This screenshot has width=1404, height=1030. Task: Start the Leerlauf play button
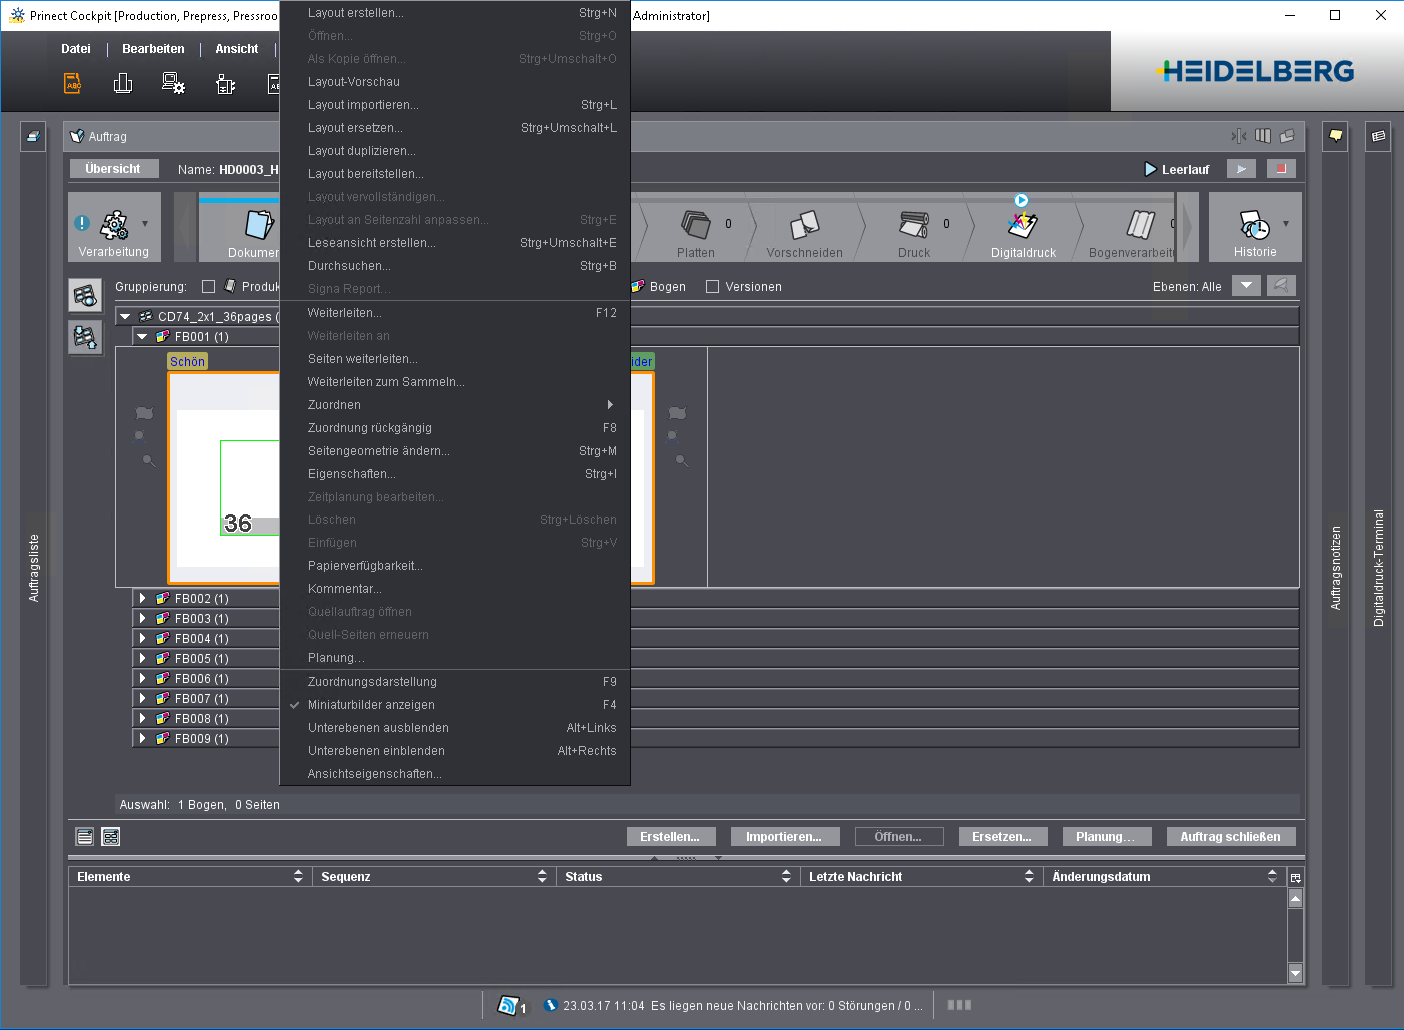pos(1241,169)
